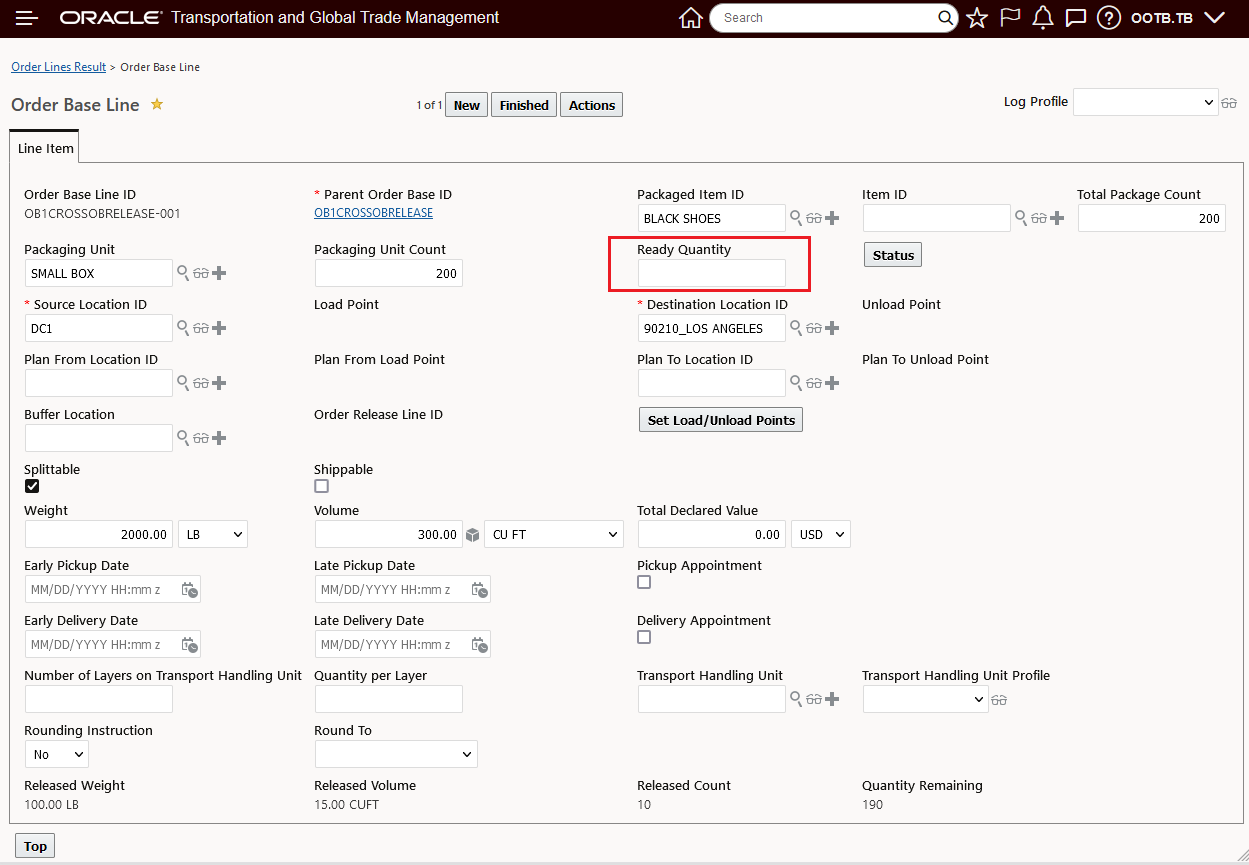Image resolution: width=1249 pixels, height=865 pixels.
Task: Search Plan From Location magnifier
Action: 183,383
